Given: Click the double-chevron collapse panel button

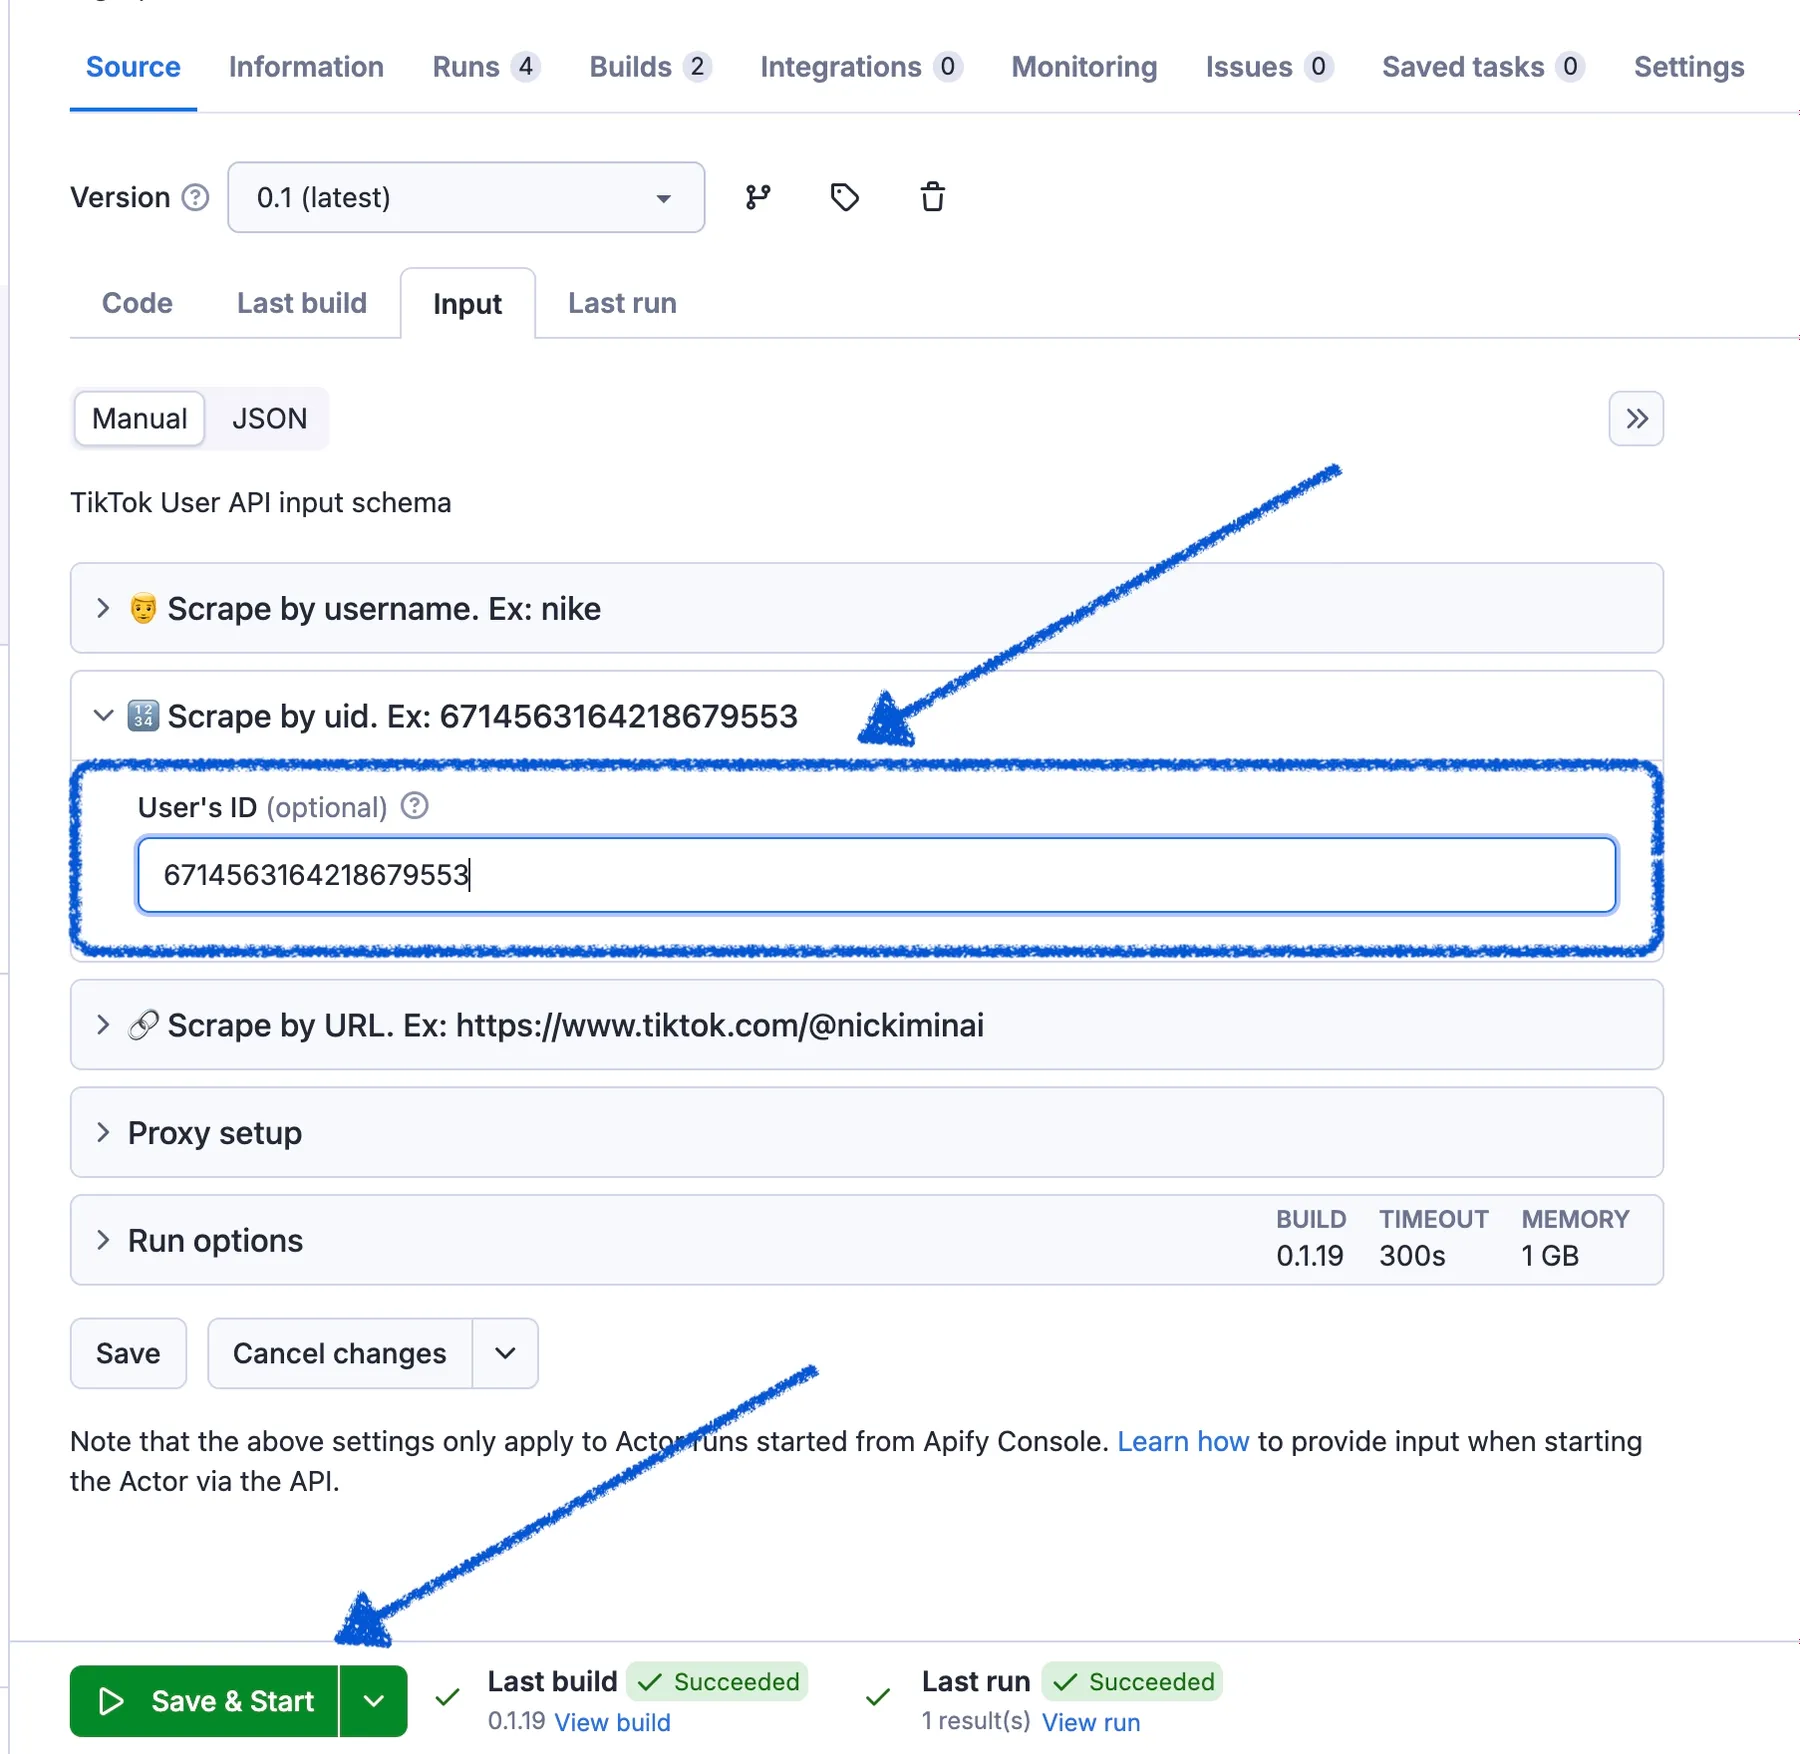Looking at the screenshot, I should (1636, 419).
